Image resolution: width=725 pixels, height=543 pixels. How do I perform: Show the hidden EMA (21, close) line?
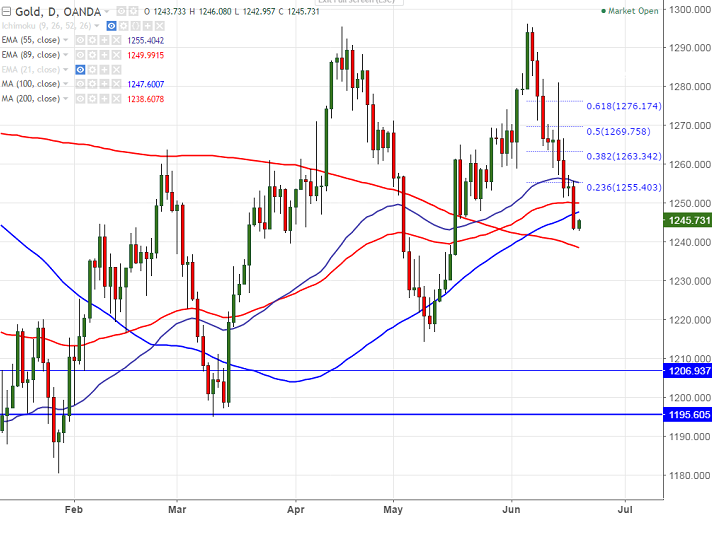pyautogui.click(x=80, y=70)
